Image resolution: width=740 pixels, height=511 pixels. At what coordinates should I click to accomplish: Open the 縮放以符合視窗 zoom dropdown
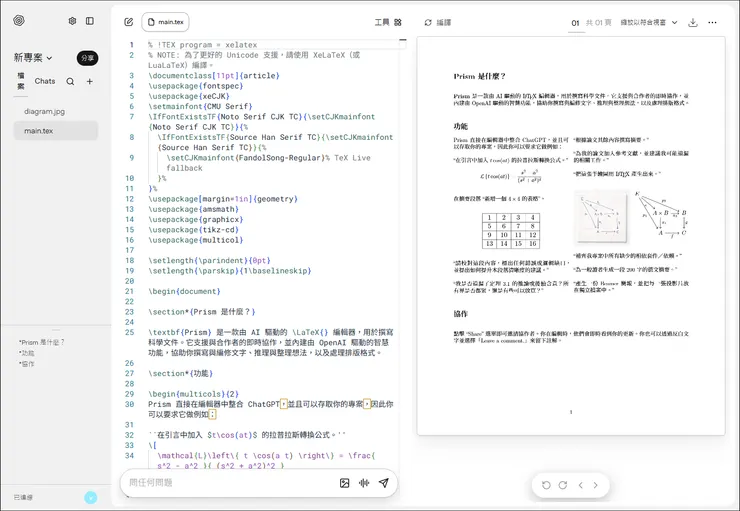tap(649, 22)
